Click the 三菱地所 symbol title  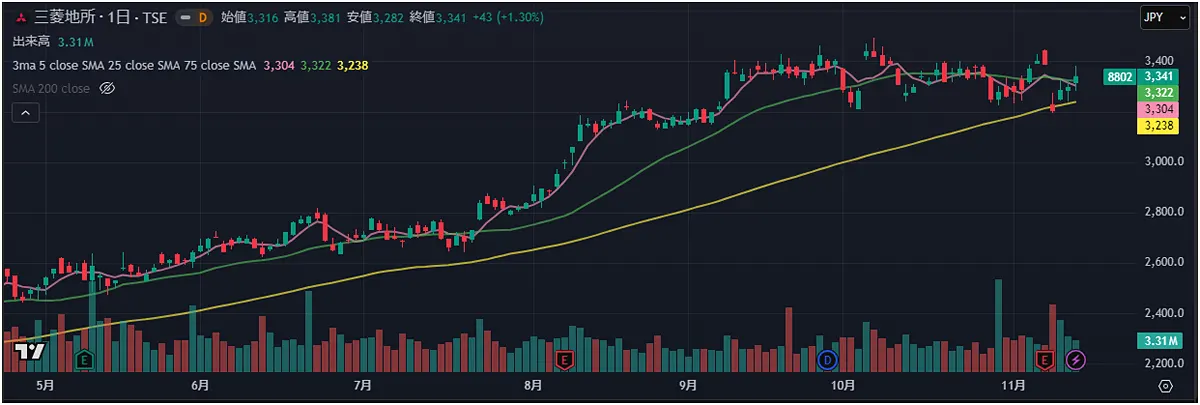(58, 18)
